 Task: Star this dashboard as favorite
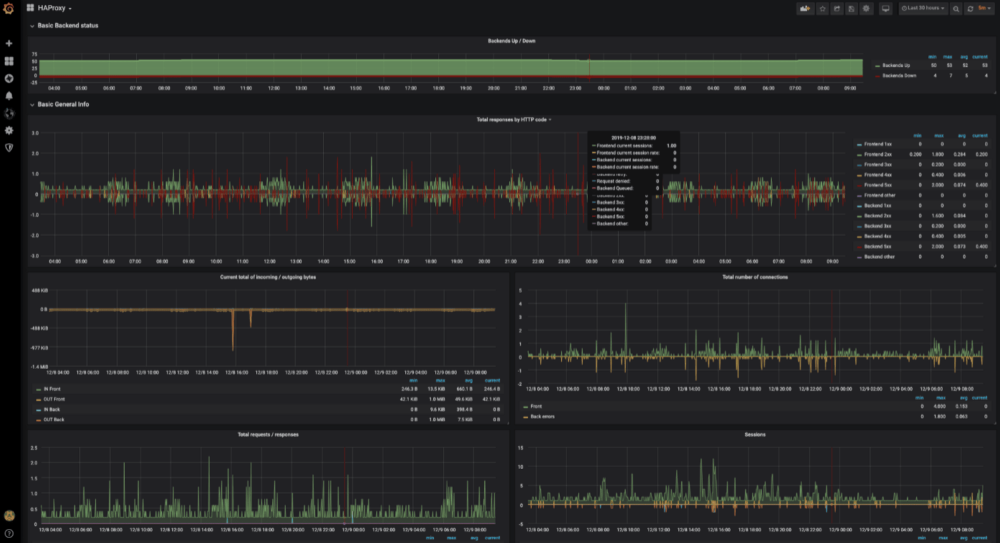coord(822,8)
